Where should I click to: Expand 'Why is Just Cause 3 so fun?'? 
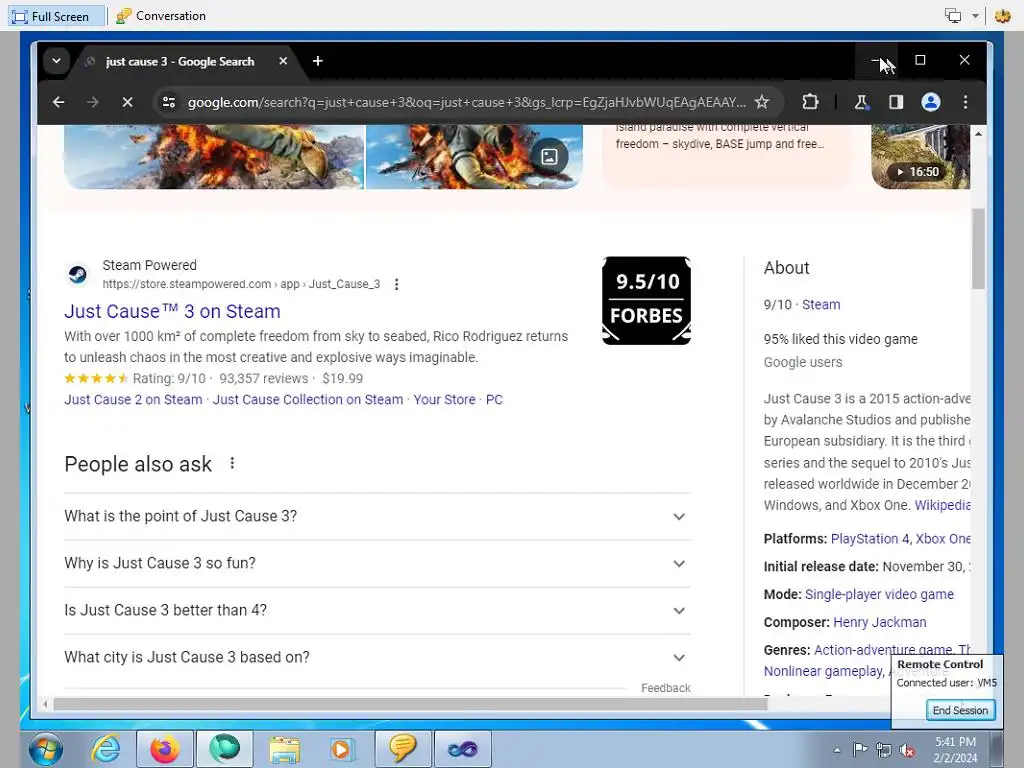click(377, 564)
